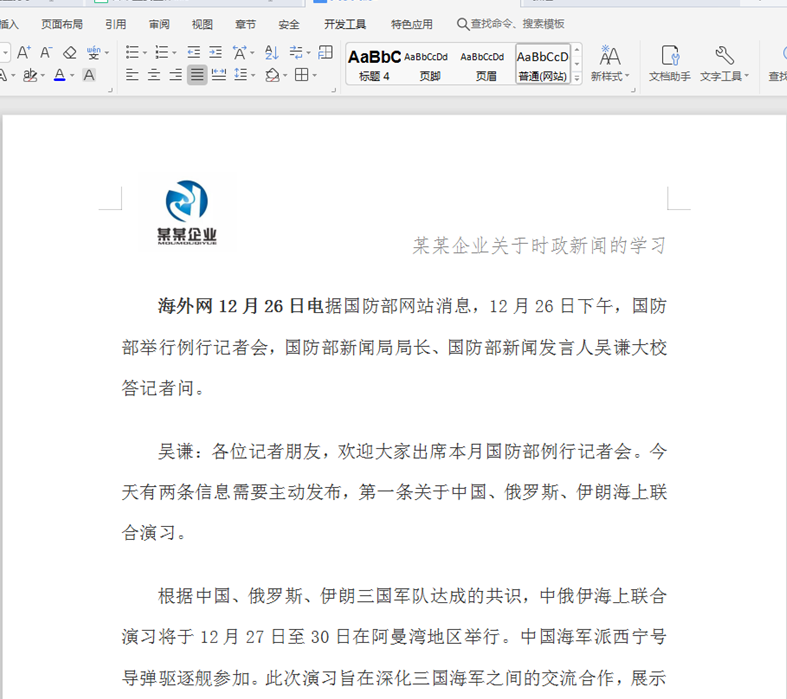Click the clear formatting eraser icon

pos(70,53)
